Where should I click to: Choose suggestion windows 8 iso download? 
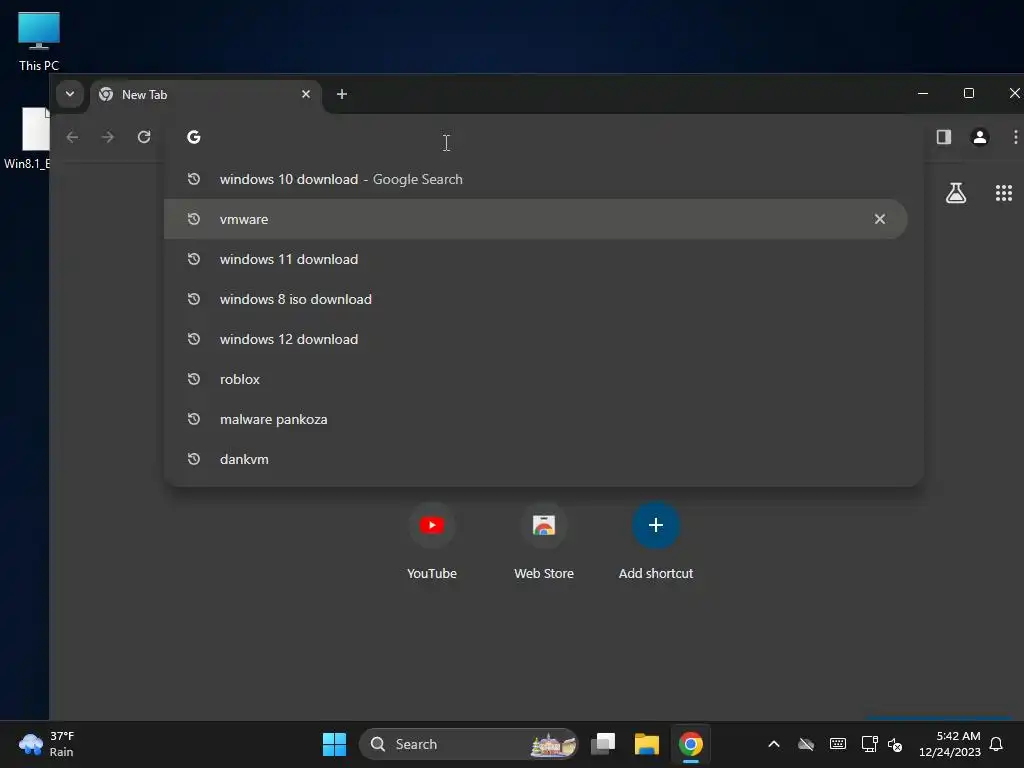pos(536,299)
